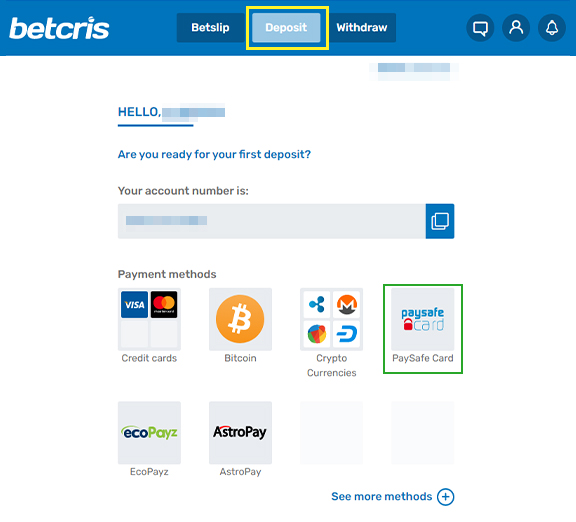
Task: Pick the Dash crypto icon
Action: [x=346, y=334]
